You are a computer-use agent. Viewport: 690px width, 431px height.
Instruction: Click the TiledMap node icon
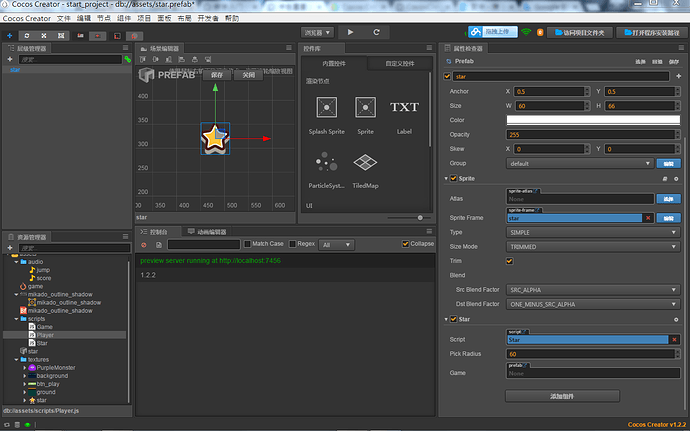(365, 162)
